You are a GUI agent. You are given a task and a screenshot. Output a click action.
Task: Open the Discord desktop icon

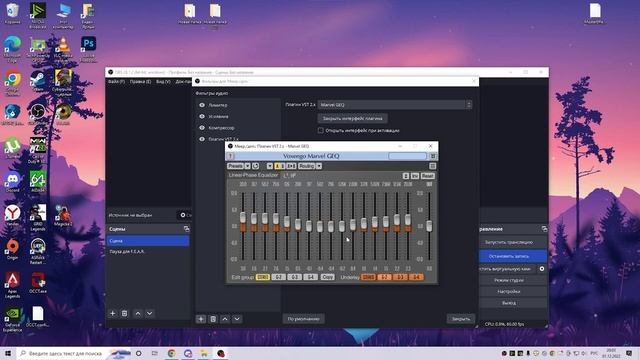point(12,182)
